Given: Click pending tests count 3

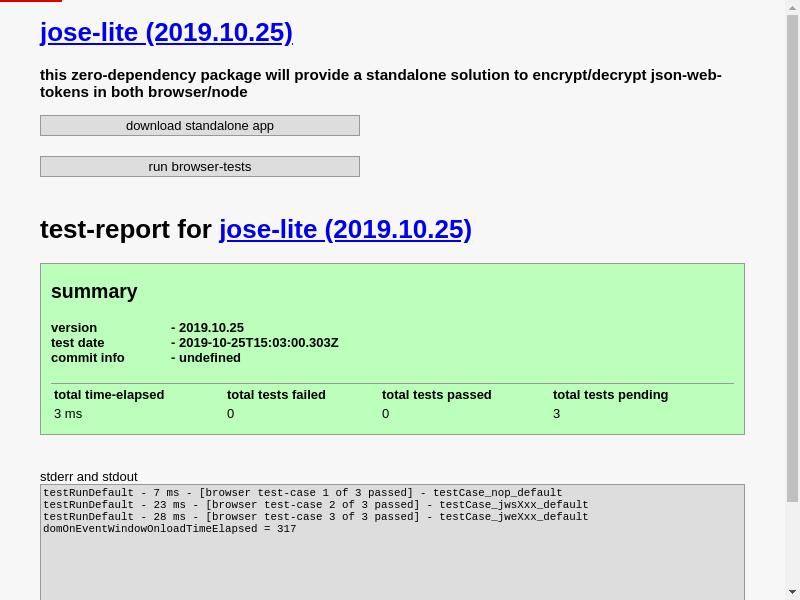Looking at the screenshot, I should (x=557, y=414).
